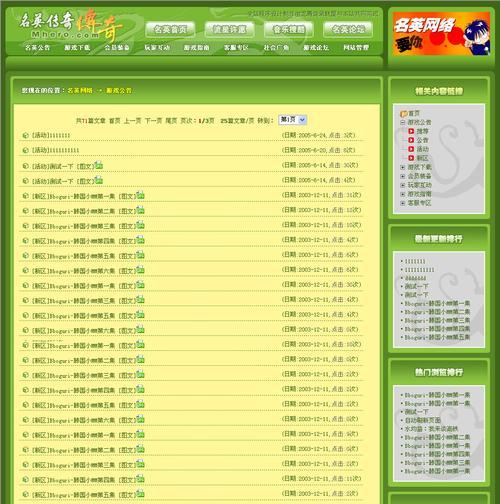Click the 游戏公告 breadcrumb link
The image size is (500, 504).
119,90
